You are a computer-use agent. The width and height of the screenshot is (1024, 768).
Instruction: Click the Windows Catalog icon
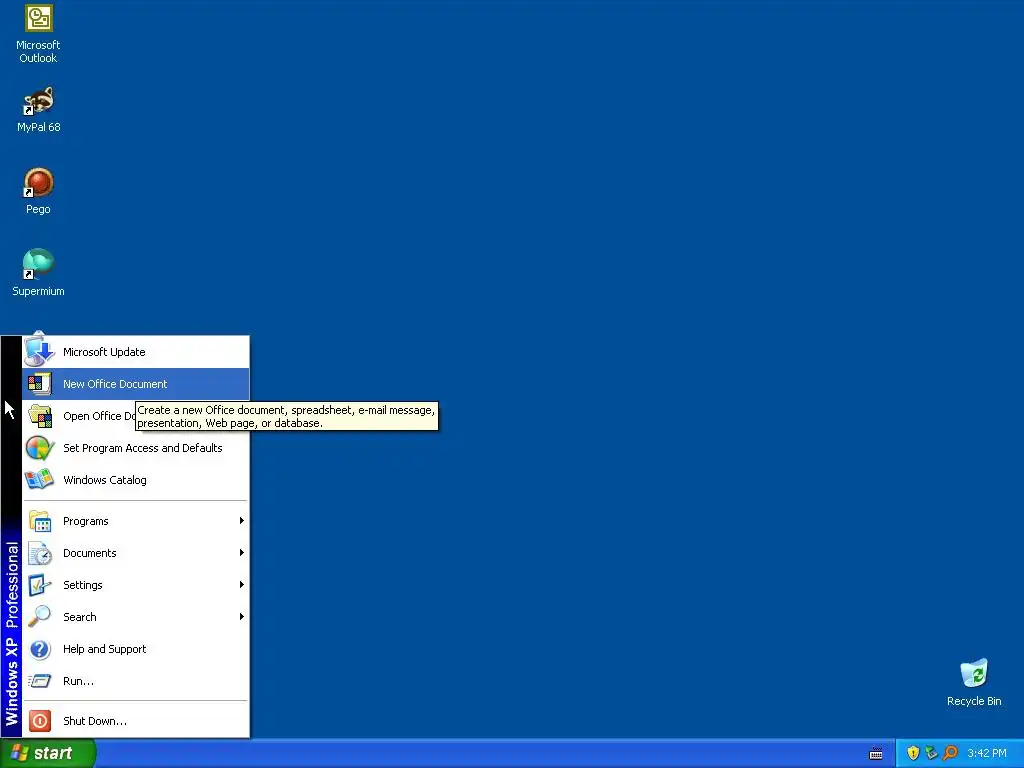coord(39,480)
